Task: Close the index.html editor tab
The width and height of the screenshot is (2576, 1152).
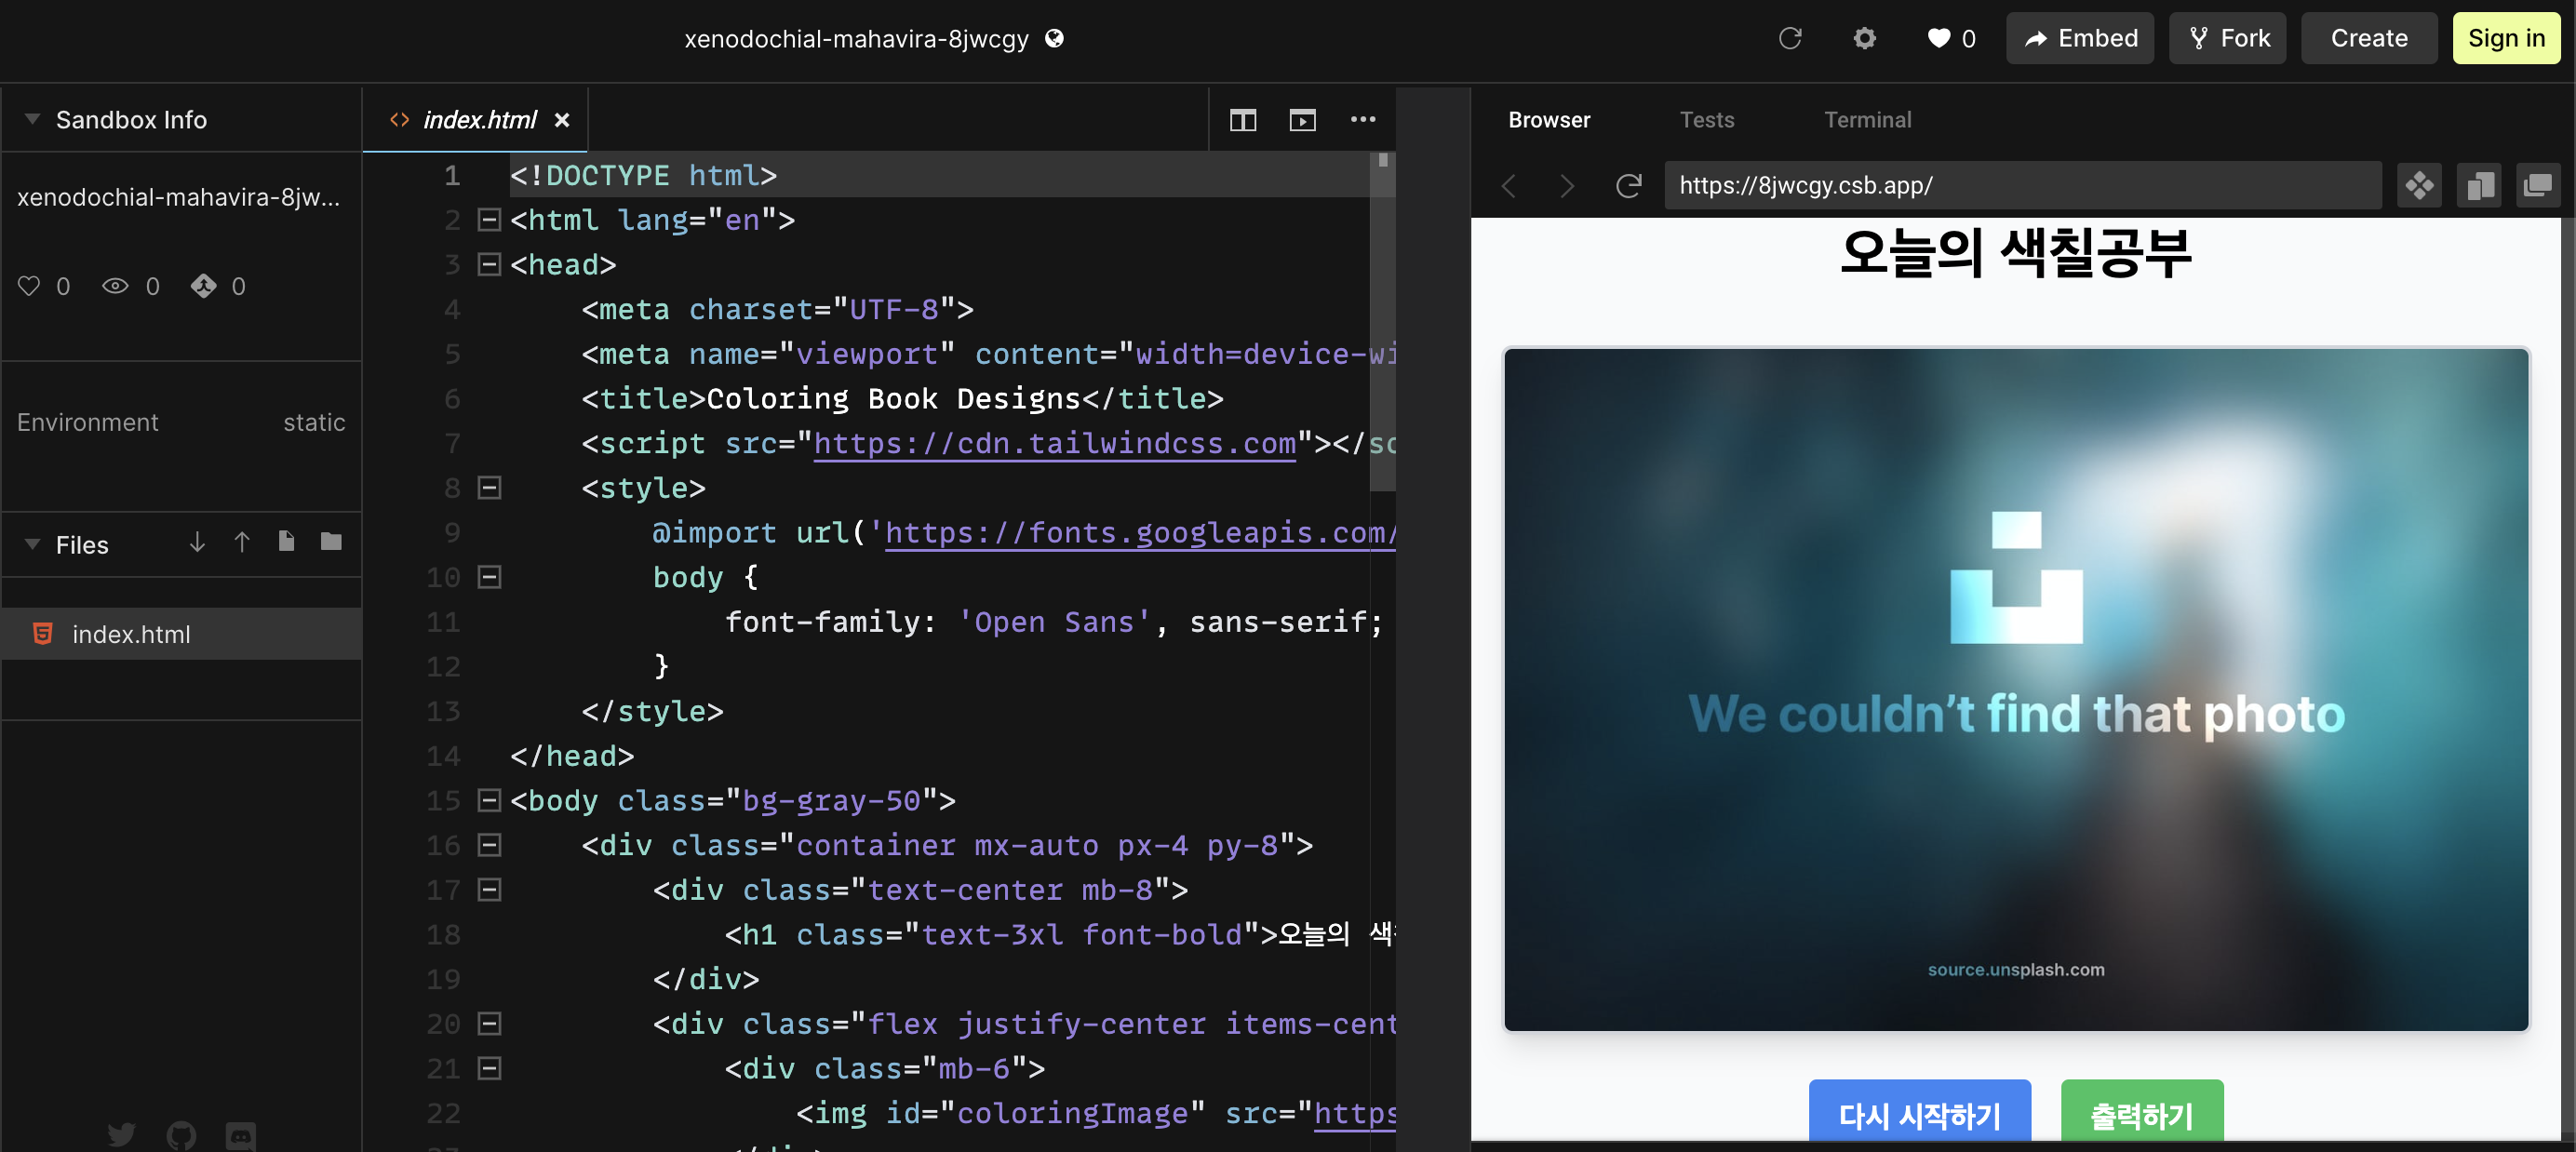Action: click(562, 120)
